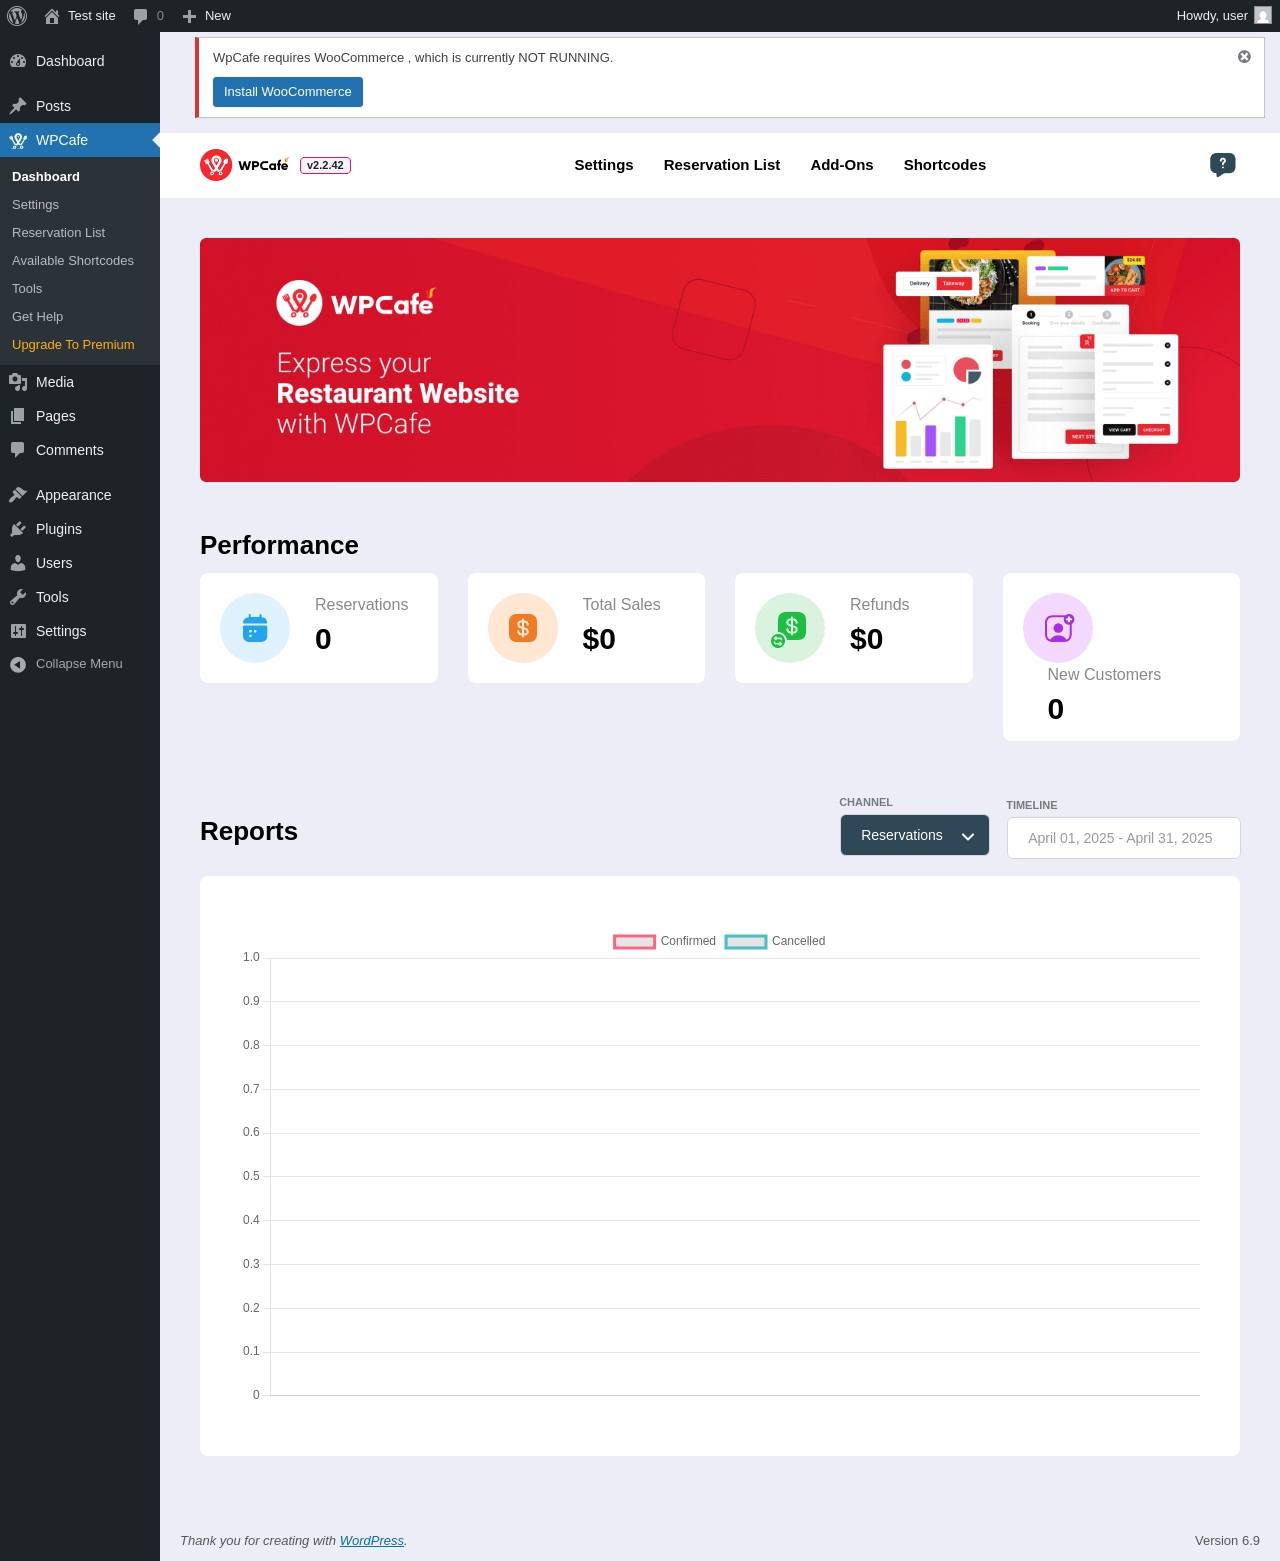This screenshot has width=1280, height=1561.
Task: Open Users in the main sidebar
Action: pyautogui.click(x=80, y=563)
